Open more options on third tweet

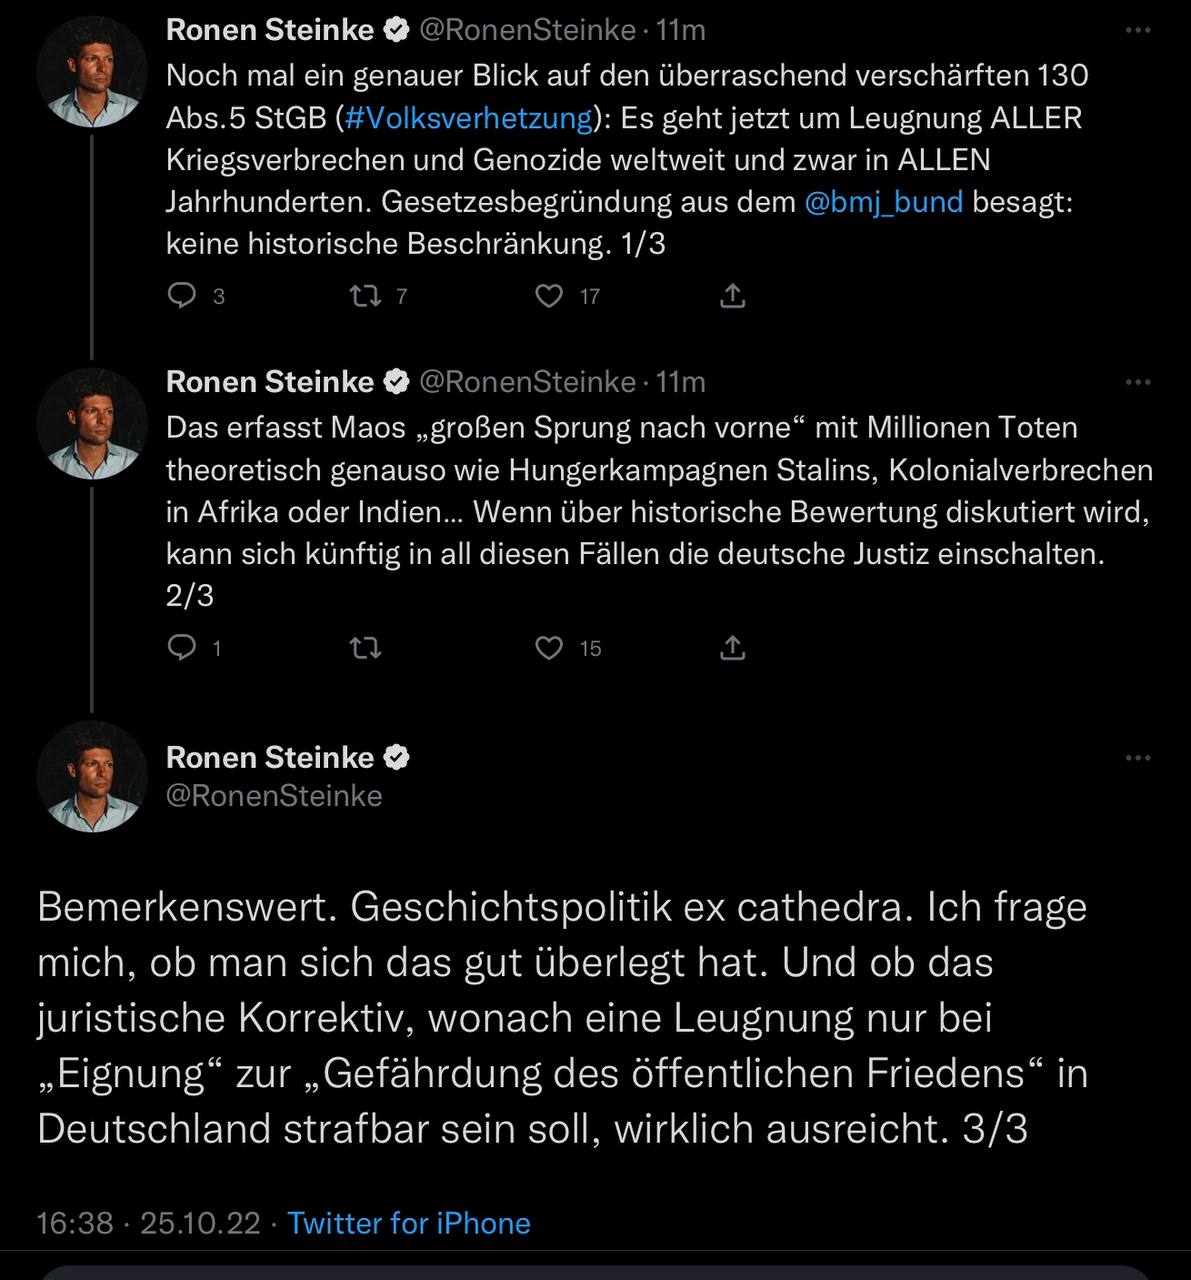coord(1138,758)
